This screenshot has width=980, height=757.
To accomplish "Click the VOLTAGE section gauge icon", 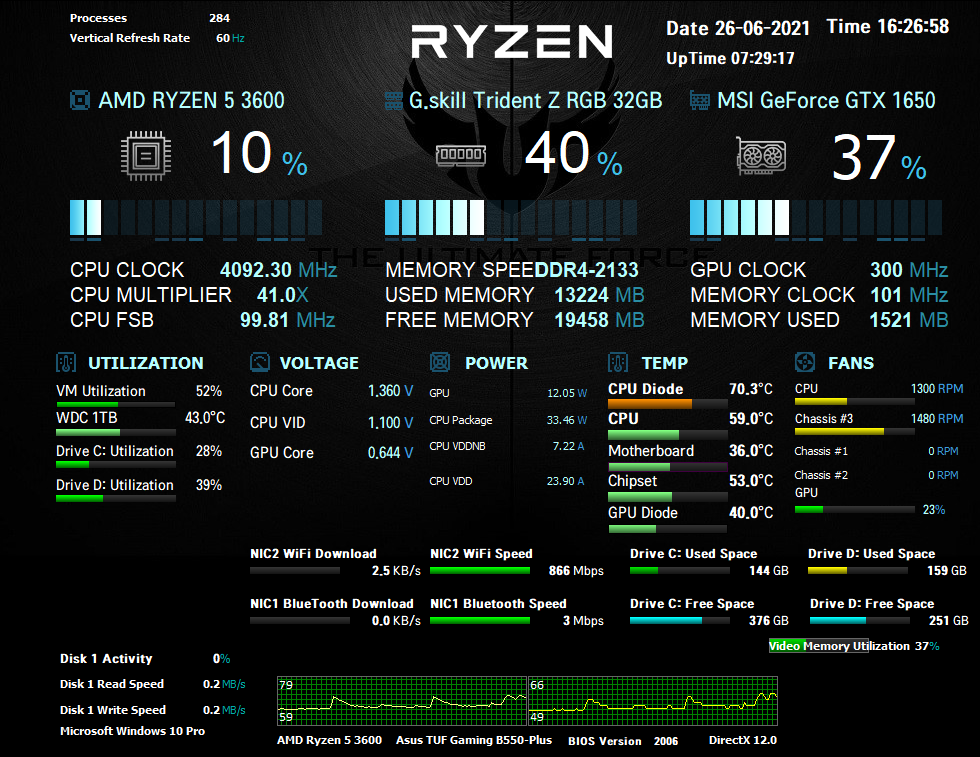I will (260, 363).
